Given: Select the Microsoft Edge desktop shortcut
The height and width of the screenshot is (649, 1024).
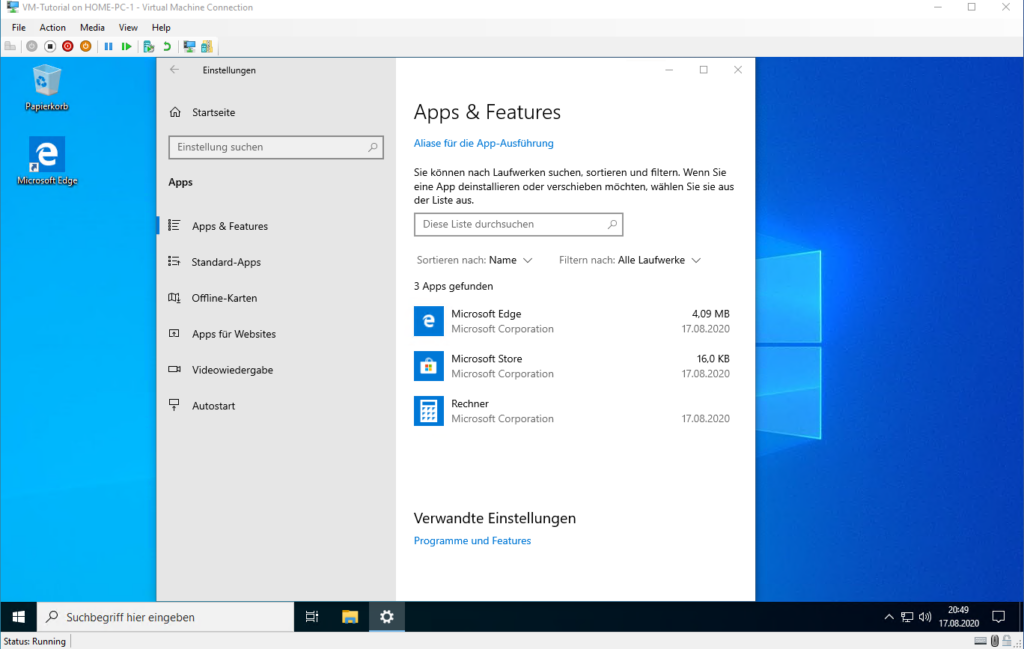Looking at the screenshot, I should pyautogui.click(x=47, y=161).
